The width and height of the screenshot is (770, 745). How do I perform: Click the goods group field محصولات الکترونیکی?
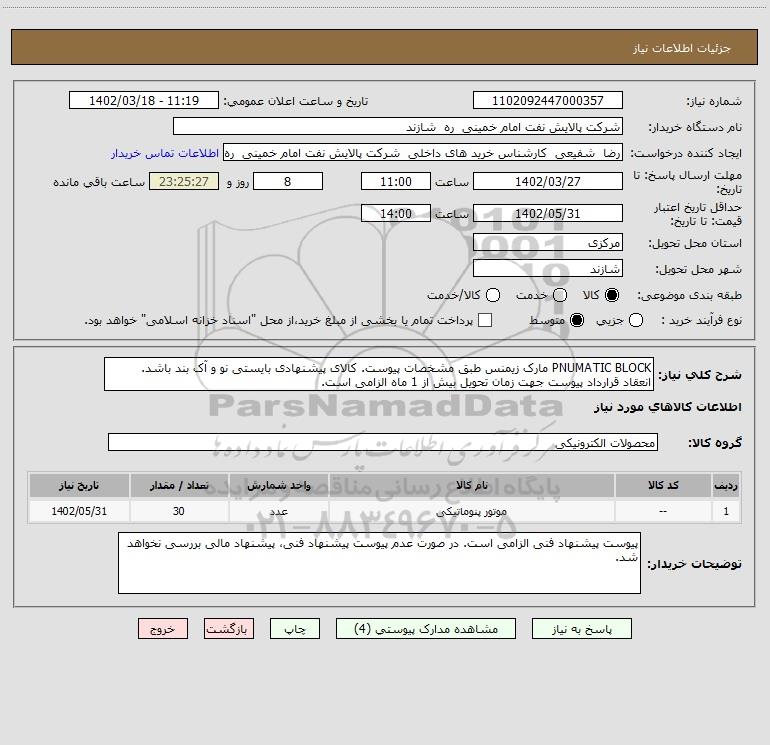tap(383, 442)
